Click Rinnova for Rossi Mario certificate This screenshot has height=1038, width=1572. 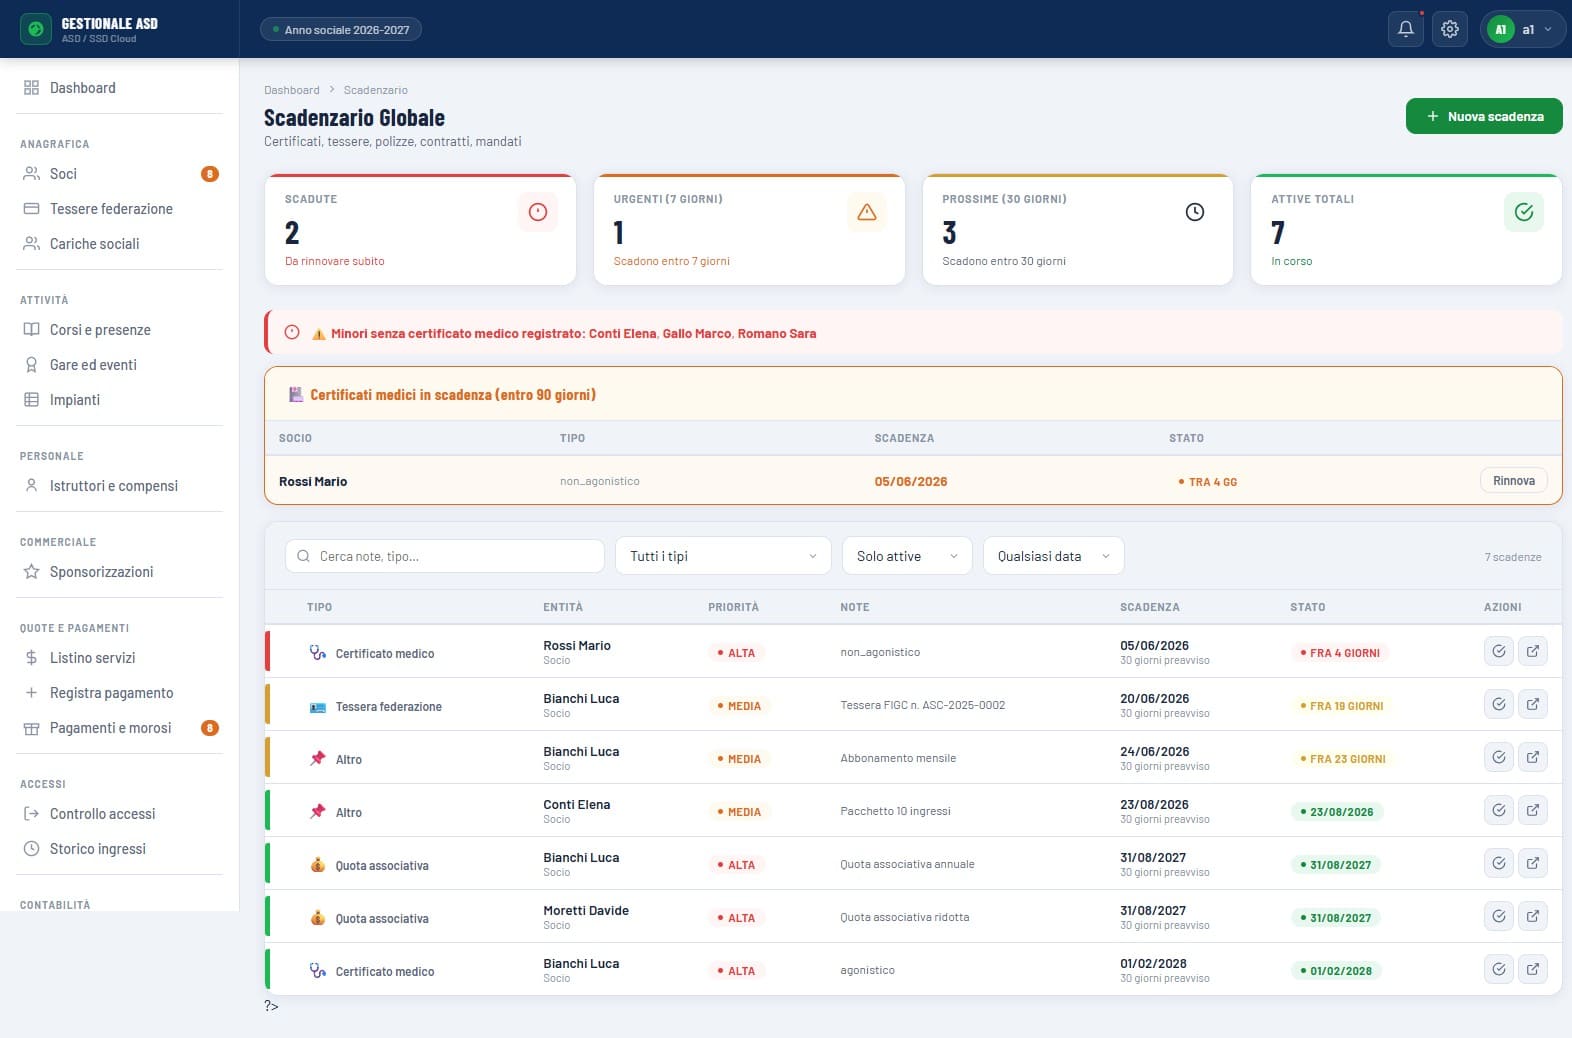1514,481
